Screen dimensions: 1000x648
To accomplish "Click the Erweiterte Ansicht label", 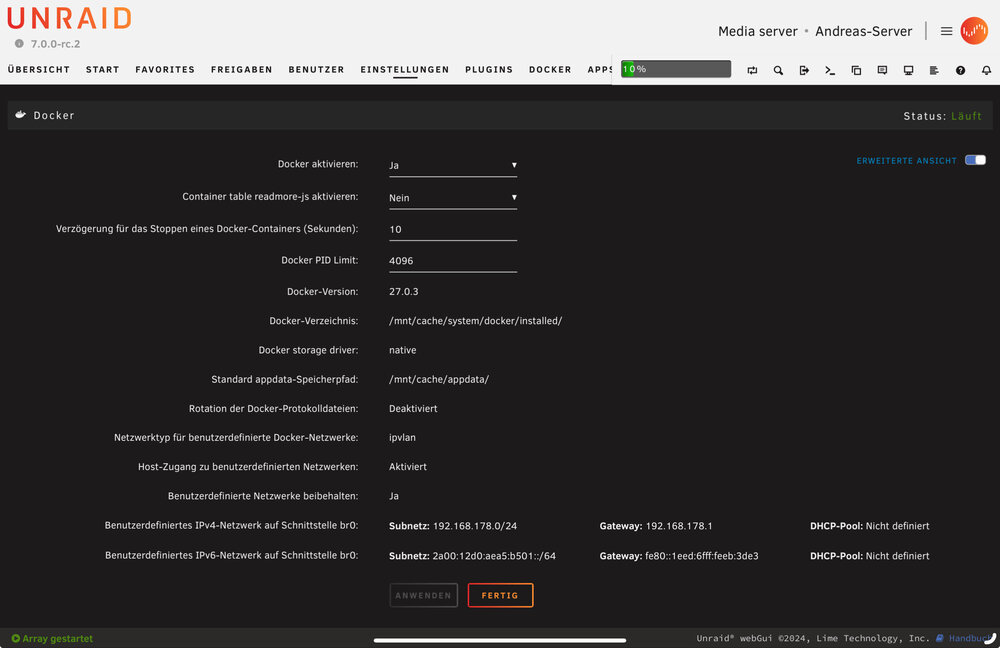I will tap(906, 161).
